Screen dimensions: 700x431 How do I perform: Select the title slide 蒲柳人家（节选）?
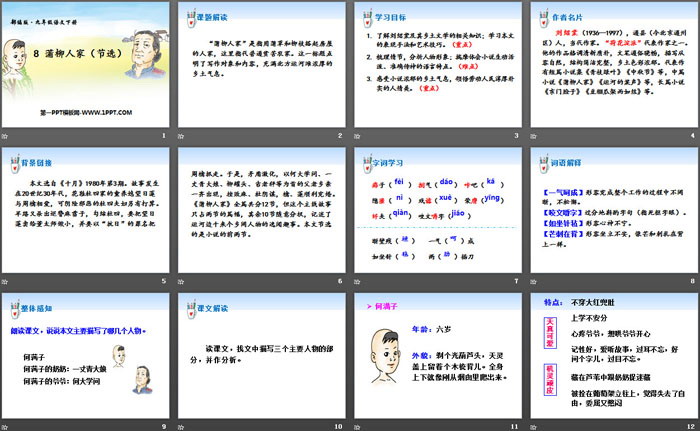tap(85, 64)
